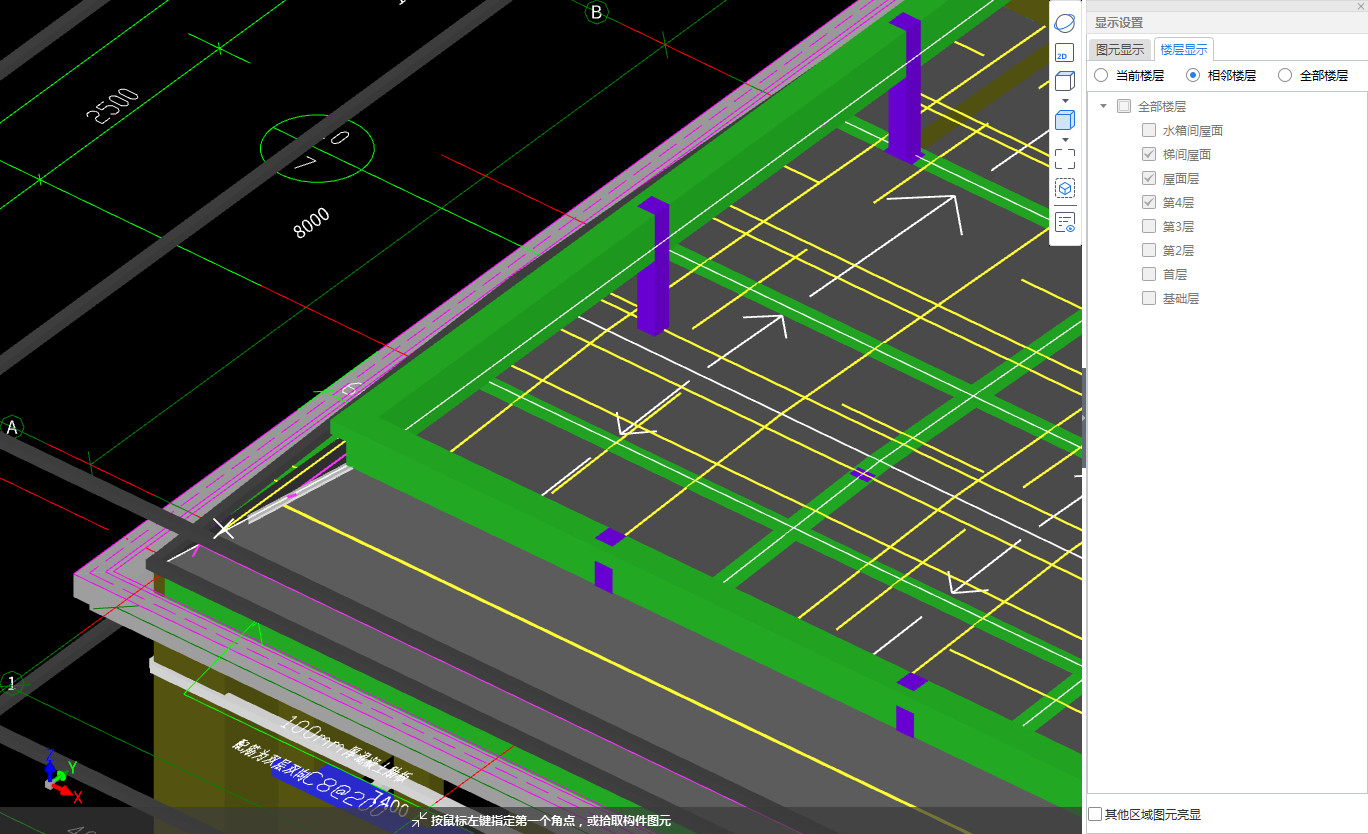Toggle the 屋面层 checkbox

point(1149,178)
